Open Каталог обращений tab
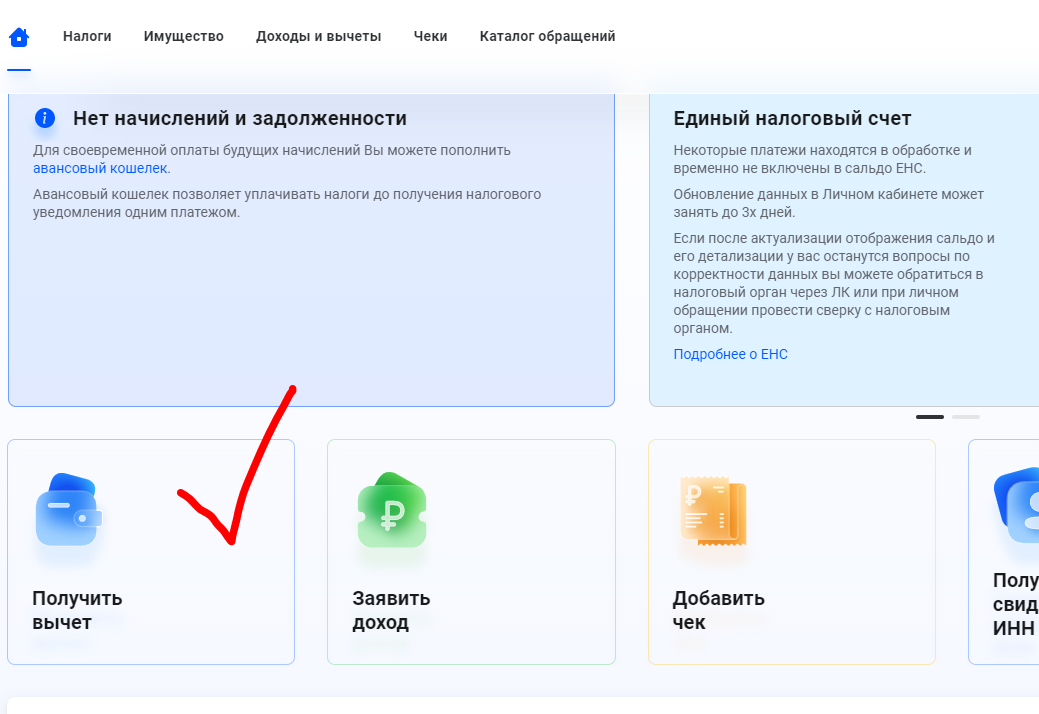This screenshot has width=1039, height=714. point(547,36)
